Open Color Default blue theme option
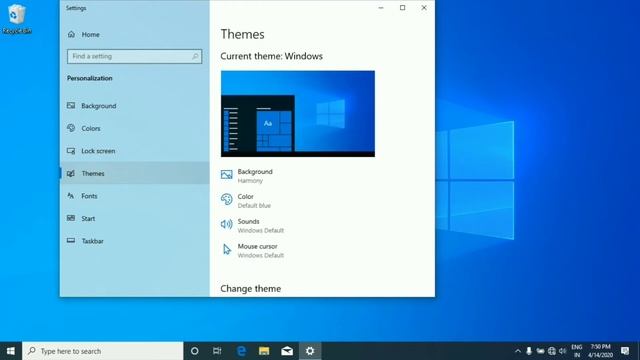Screen dimensions: 640x360 point(246,200)
